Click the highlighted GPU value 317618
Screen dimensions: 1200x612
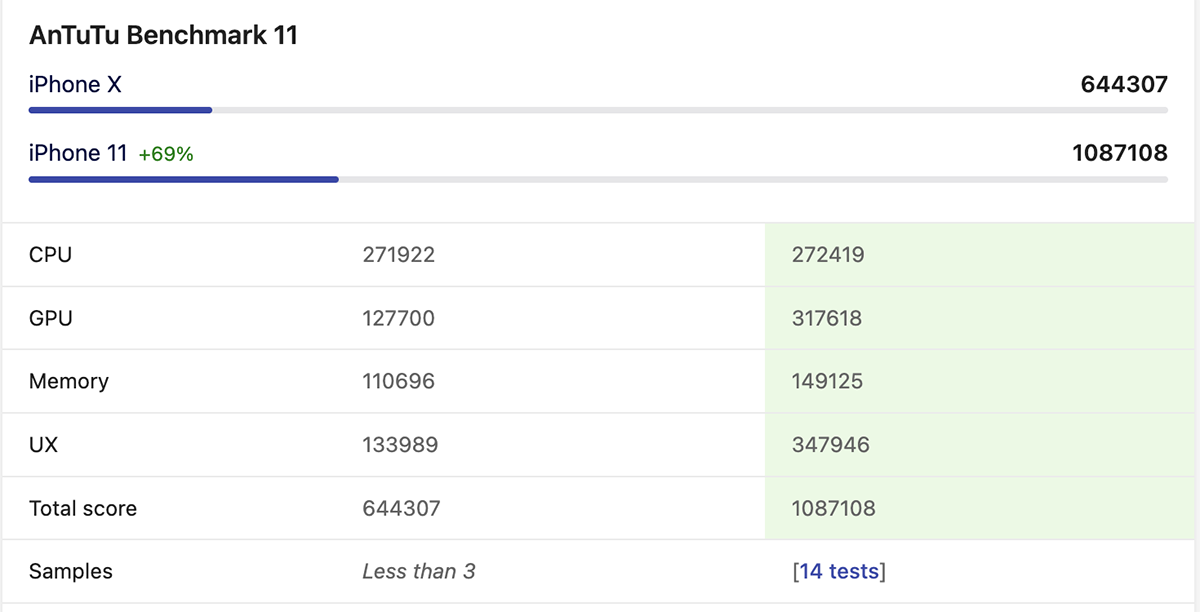click(x=827, y=318)
